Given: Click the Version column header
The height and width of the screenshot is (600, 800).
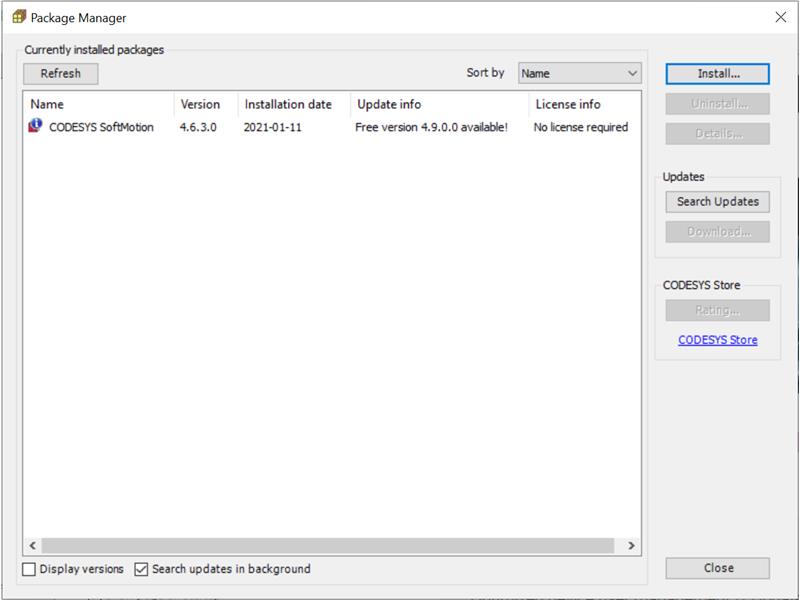Looking at the screenshot, I should [x=206, y=104].
